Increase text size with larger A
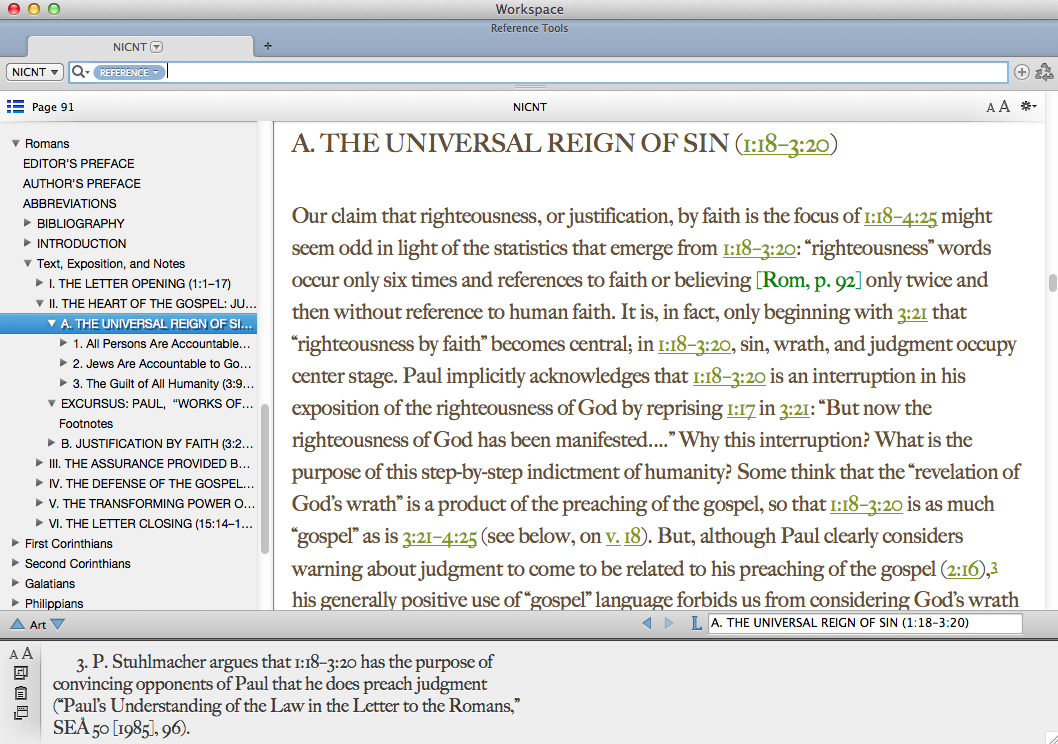The height and width of the screenshot is (744, 1058). (x=1004, y=107)
